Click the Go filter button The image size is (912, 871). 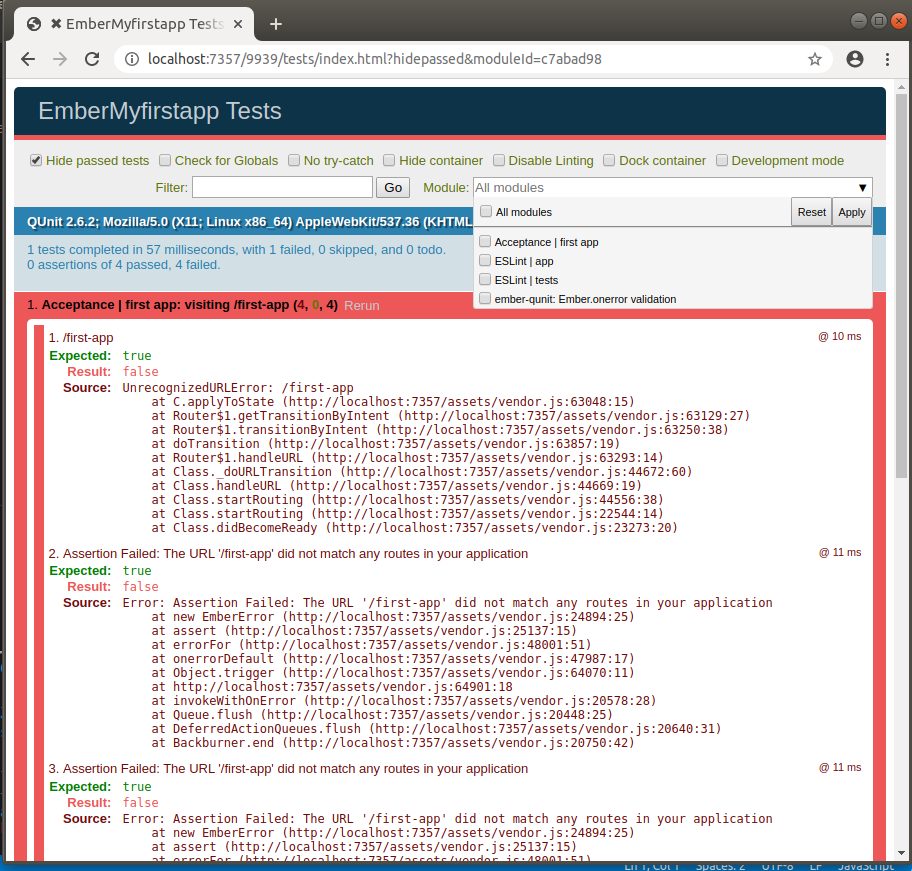393,188
